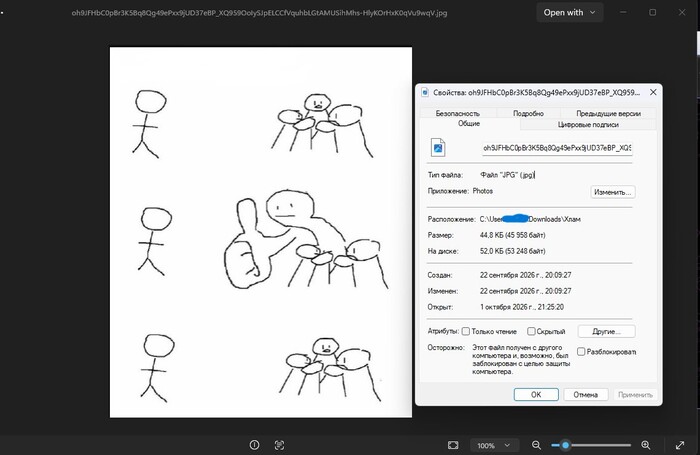Click the Файл "JPG" (.jpg) type text
700x455 pixels.
point(507,175)
